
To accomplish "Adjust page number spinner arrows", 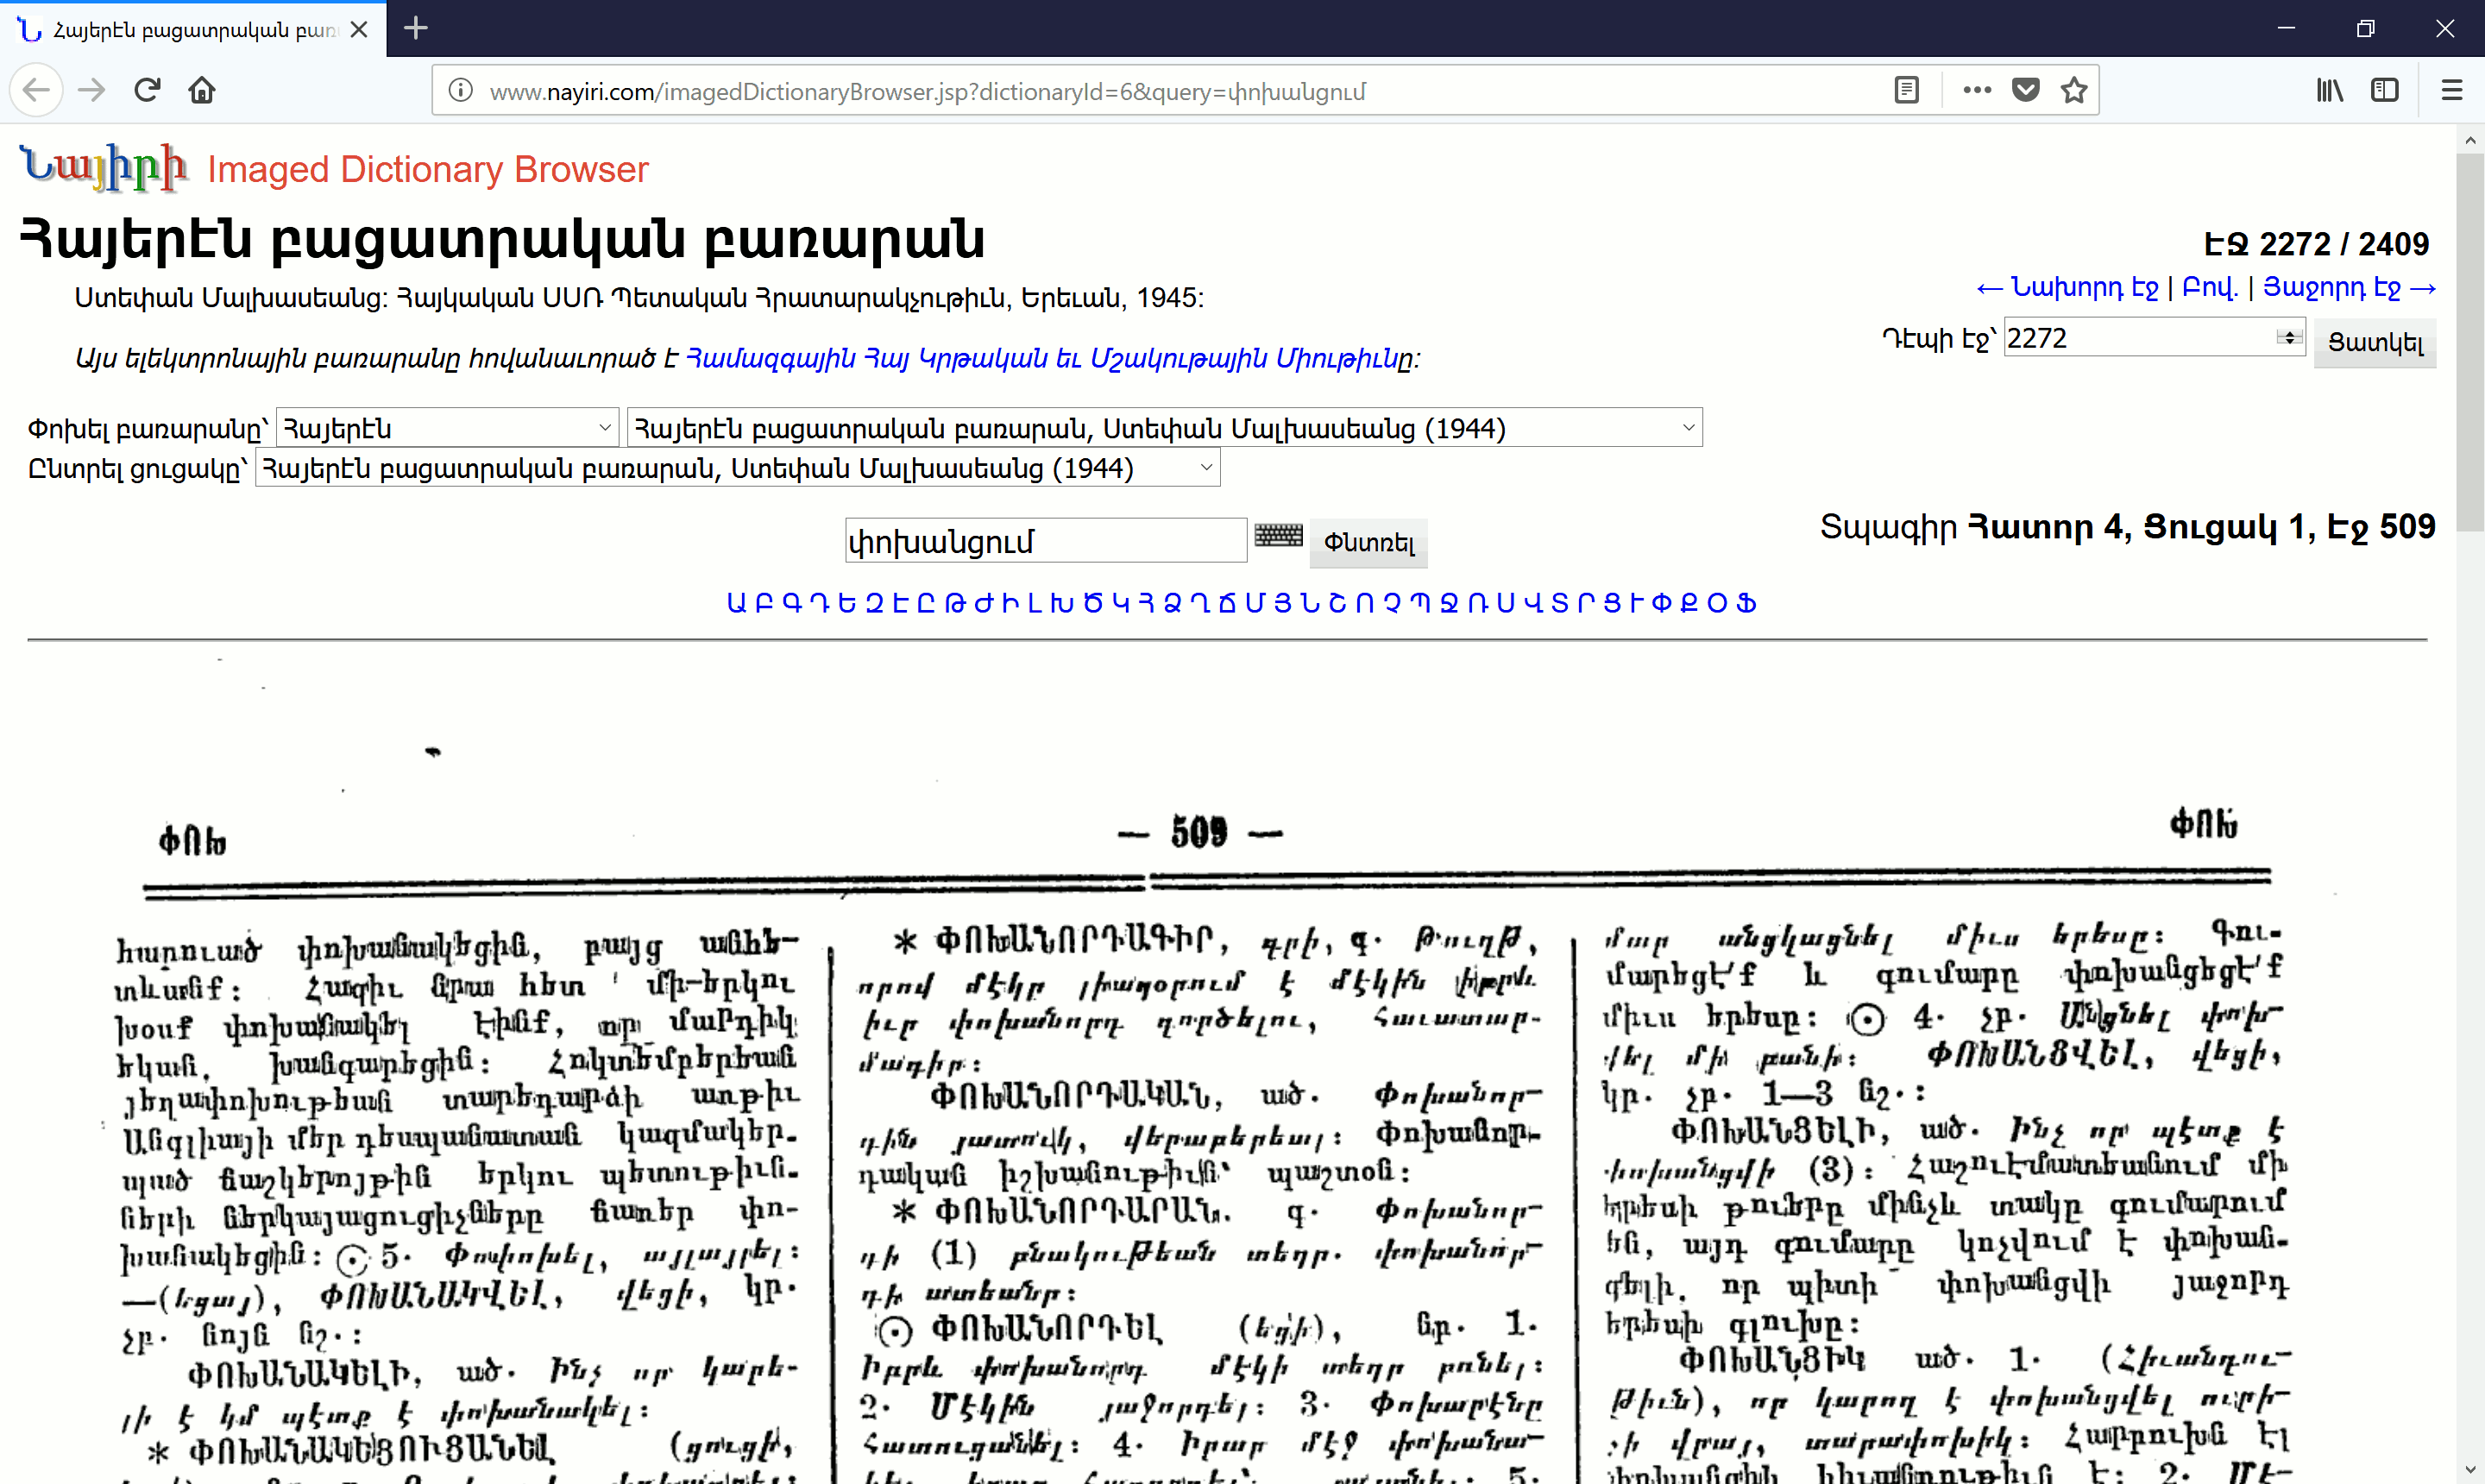I will (2289, 338).
